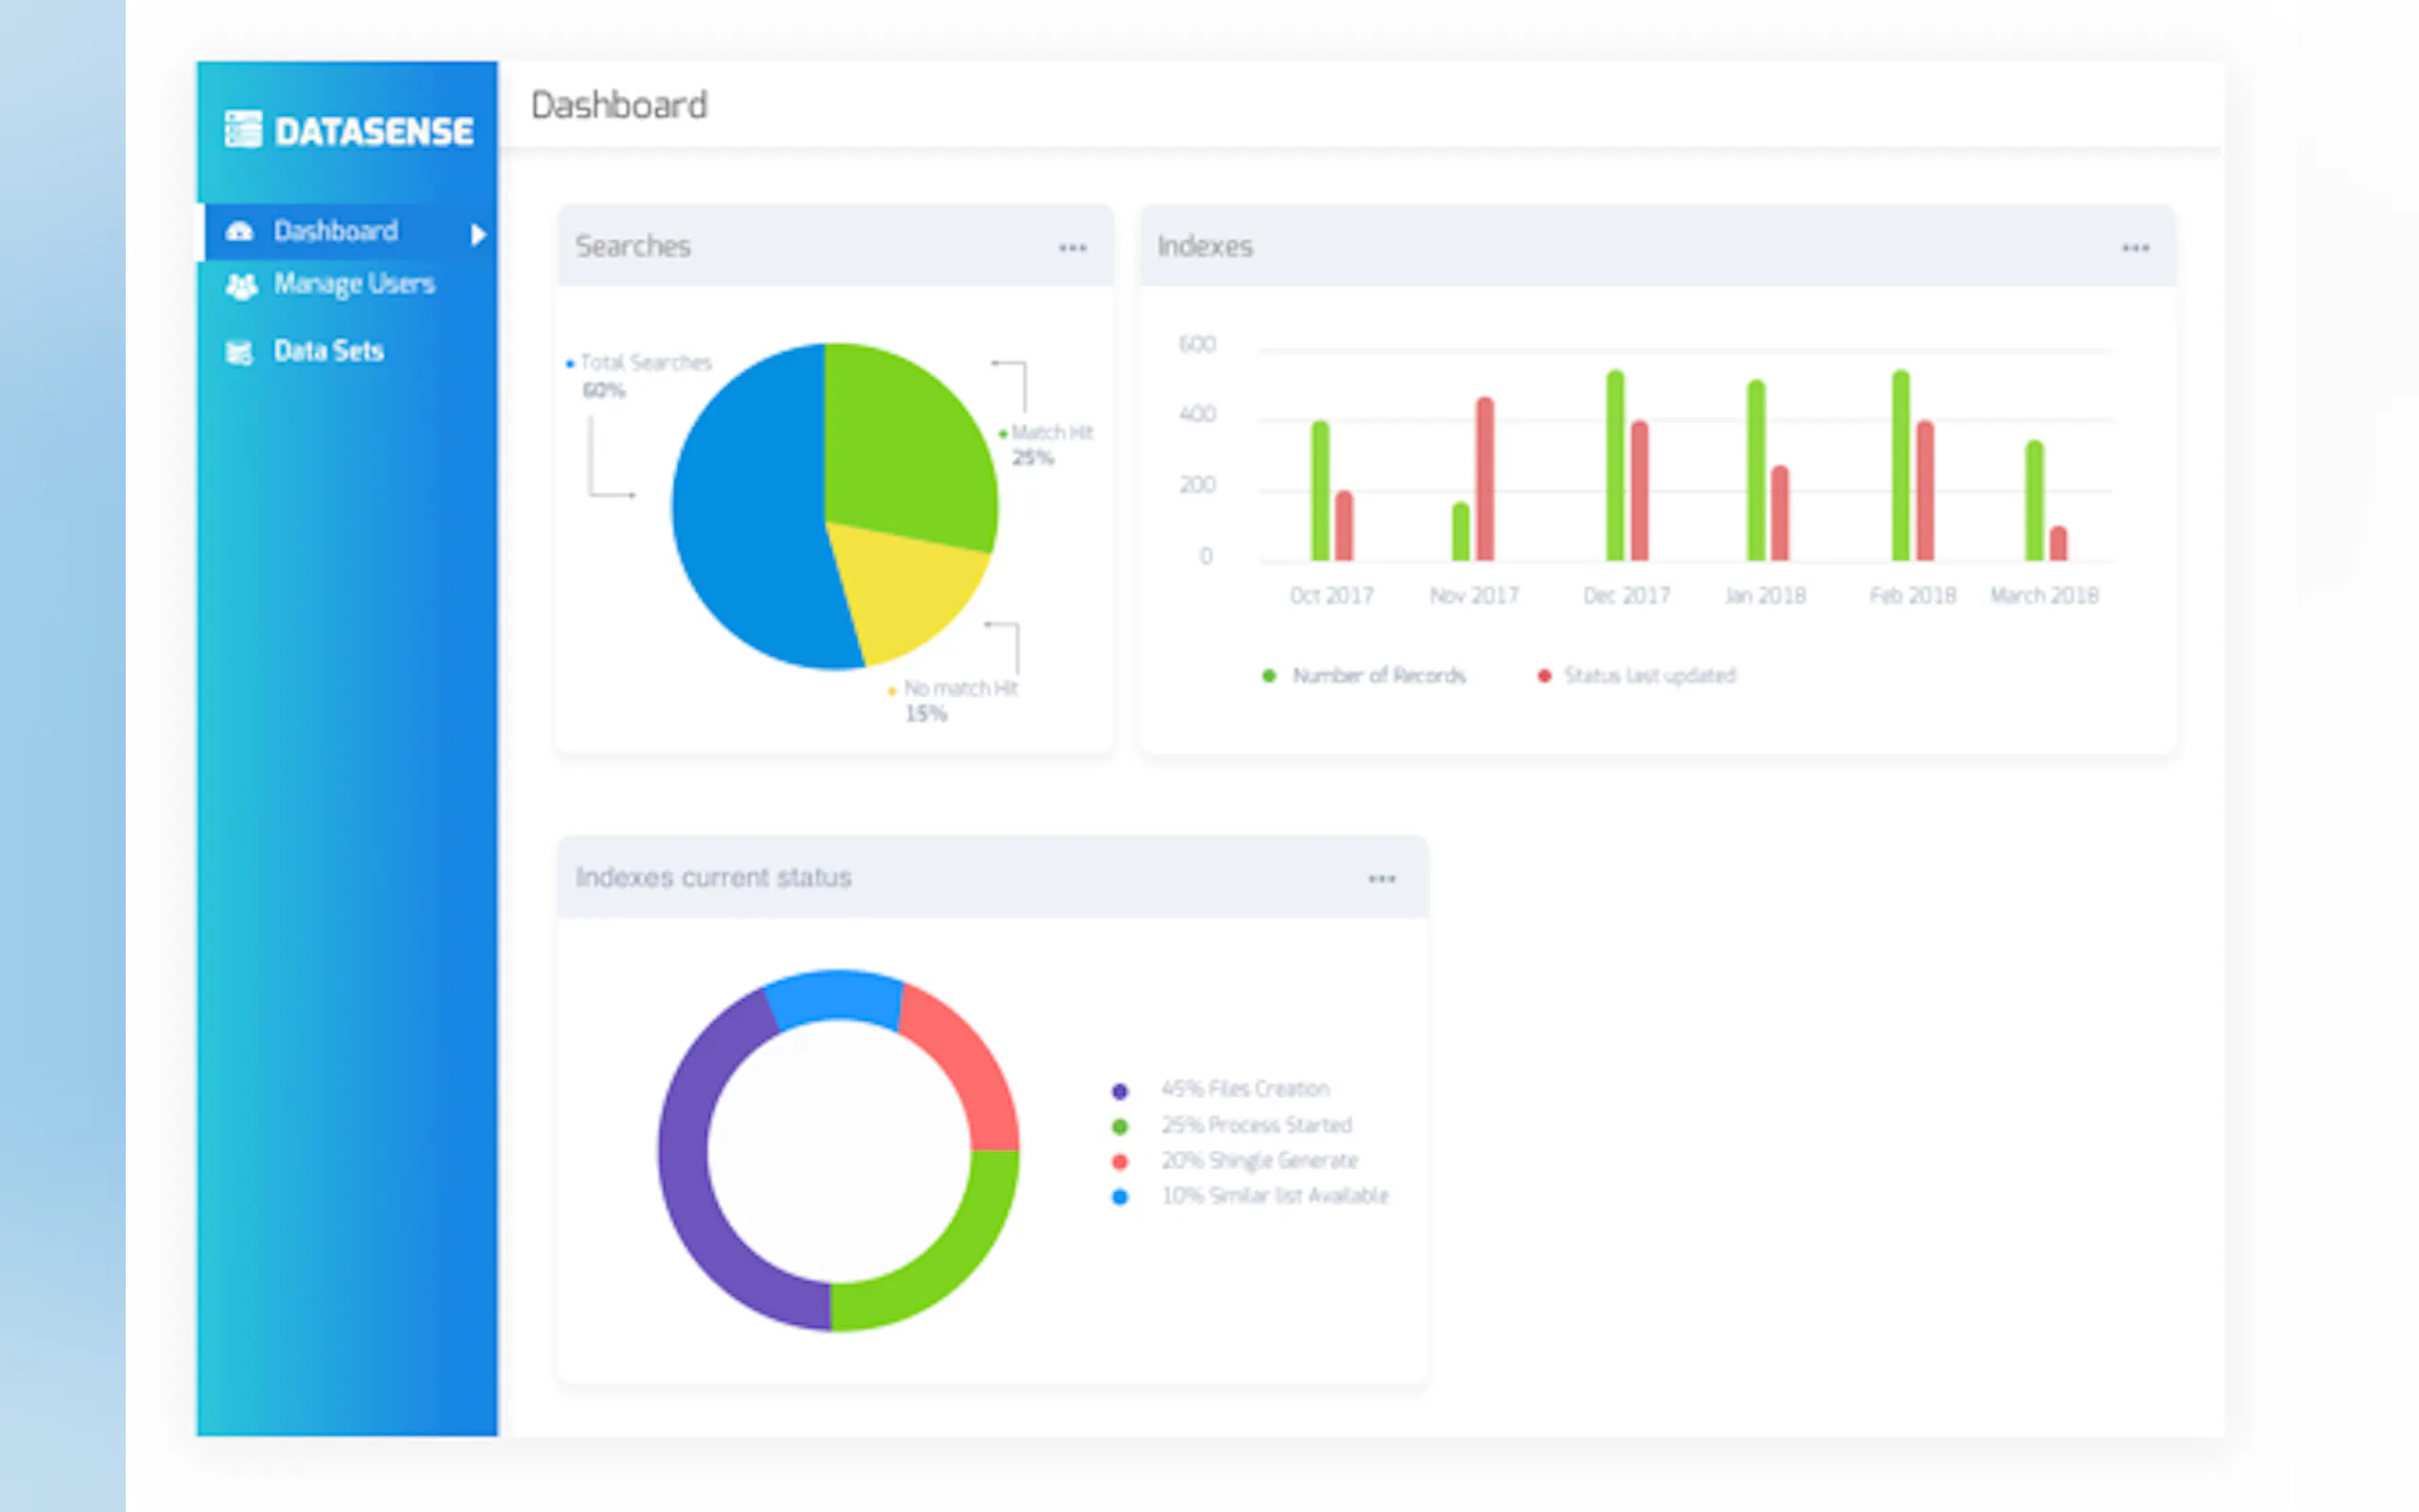Open Indexes current status three-dot menu

(1381, 879)
